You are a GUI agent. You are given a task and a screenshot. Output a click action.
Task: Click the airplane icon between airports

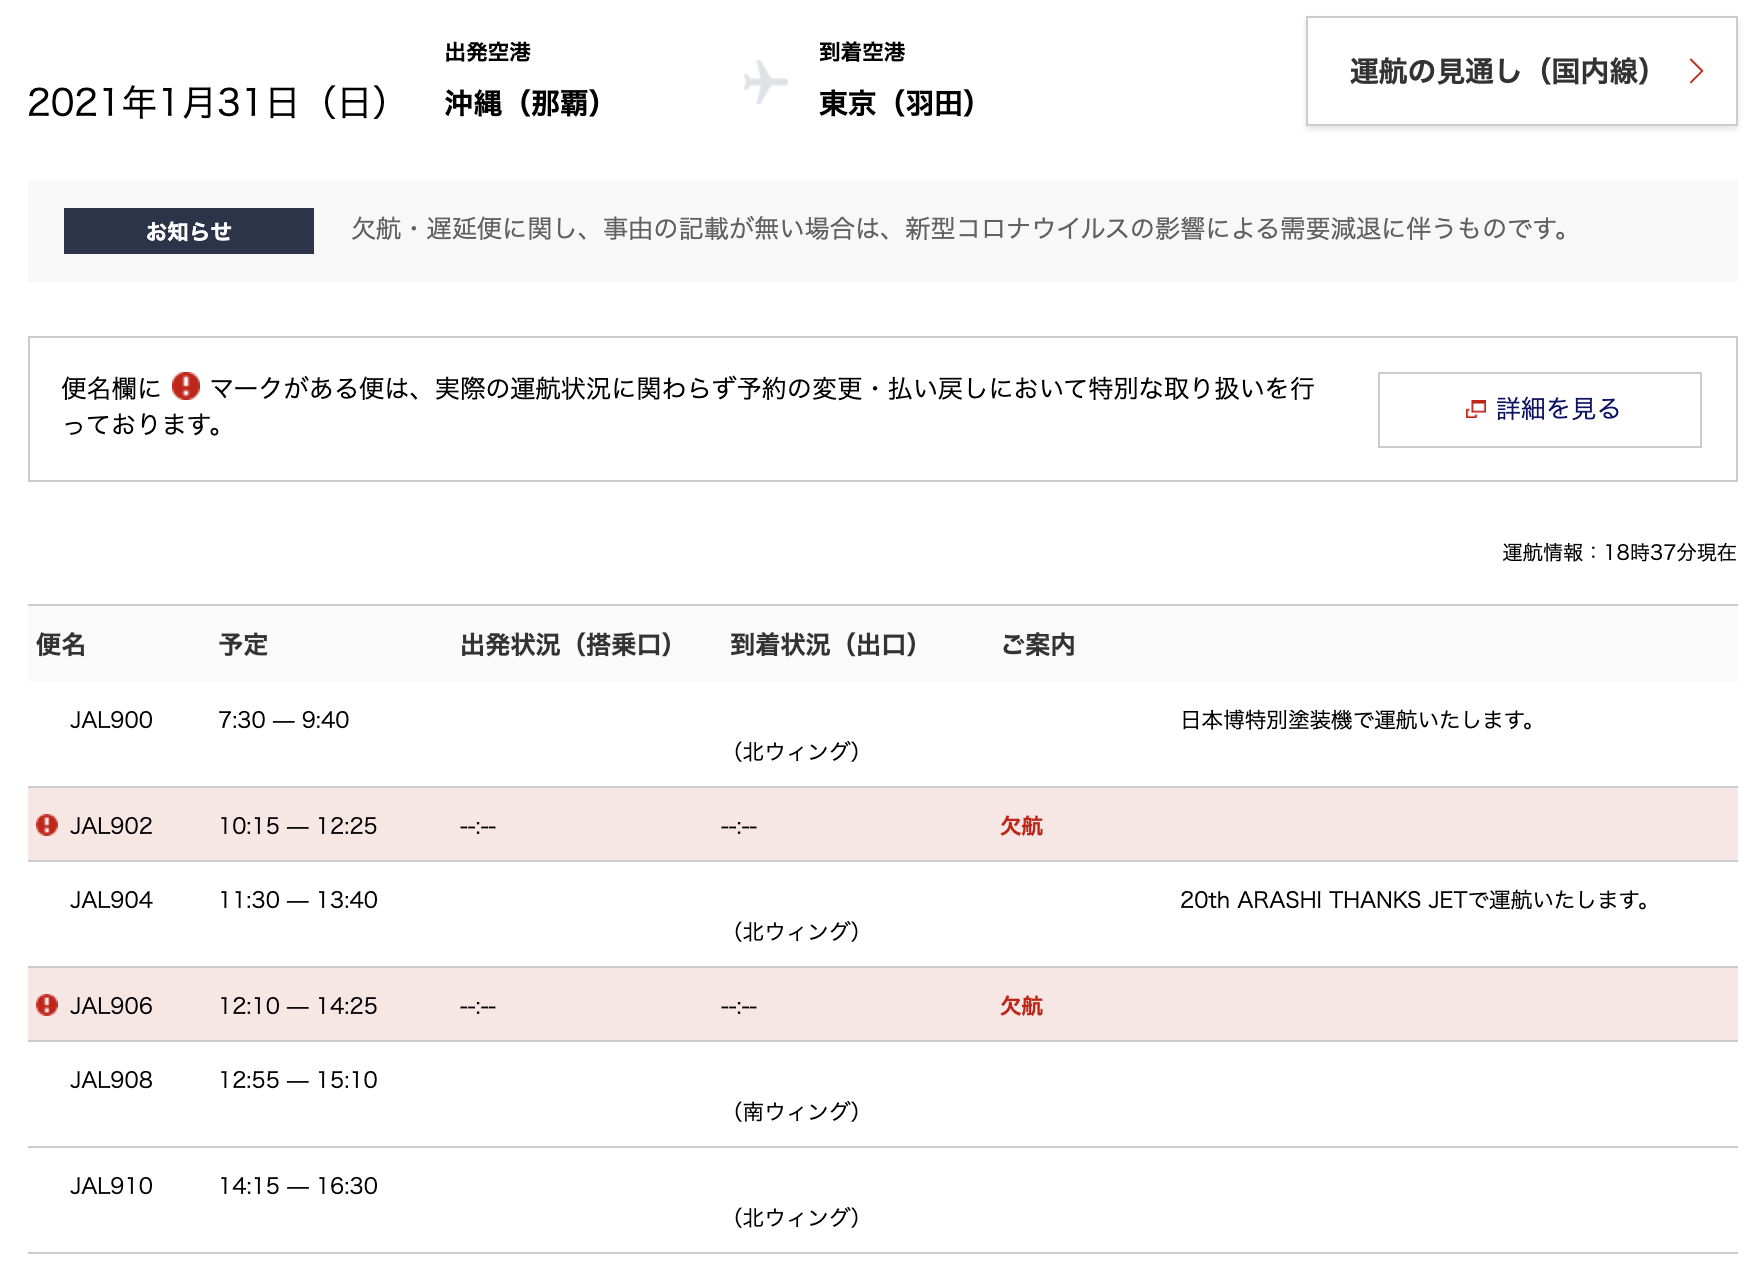tap(766, 82)
